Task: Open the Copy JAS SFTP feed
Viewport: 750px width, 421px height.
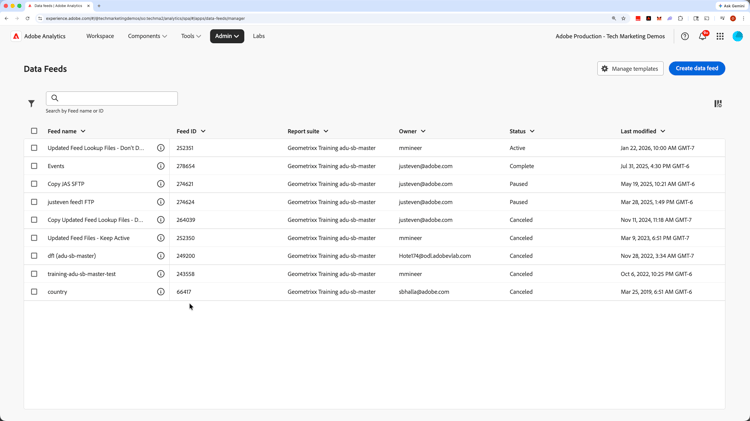Action: click(66, 184)
